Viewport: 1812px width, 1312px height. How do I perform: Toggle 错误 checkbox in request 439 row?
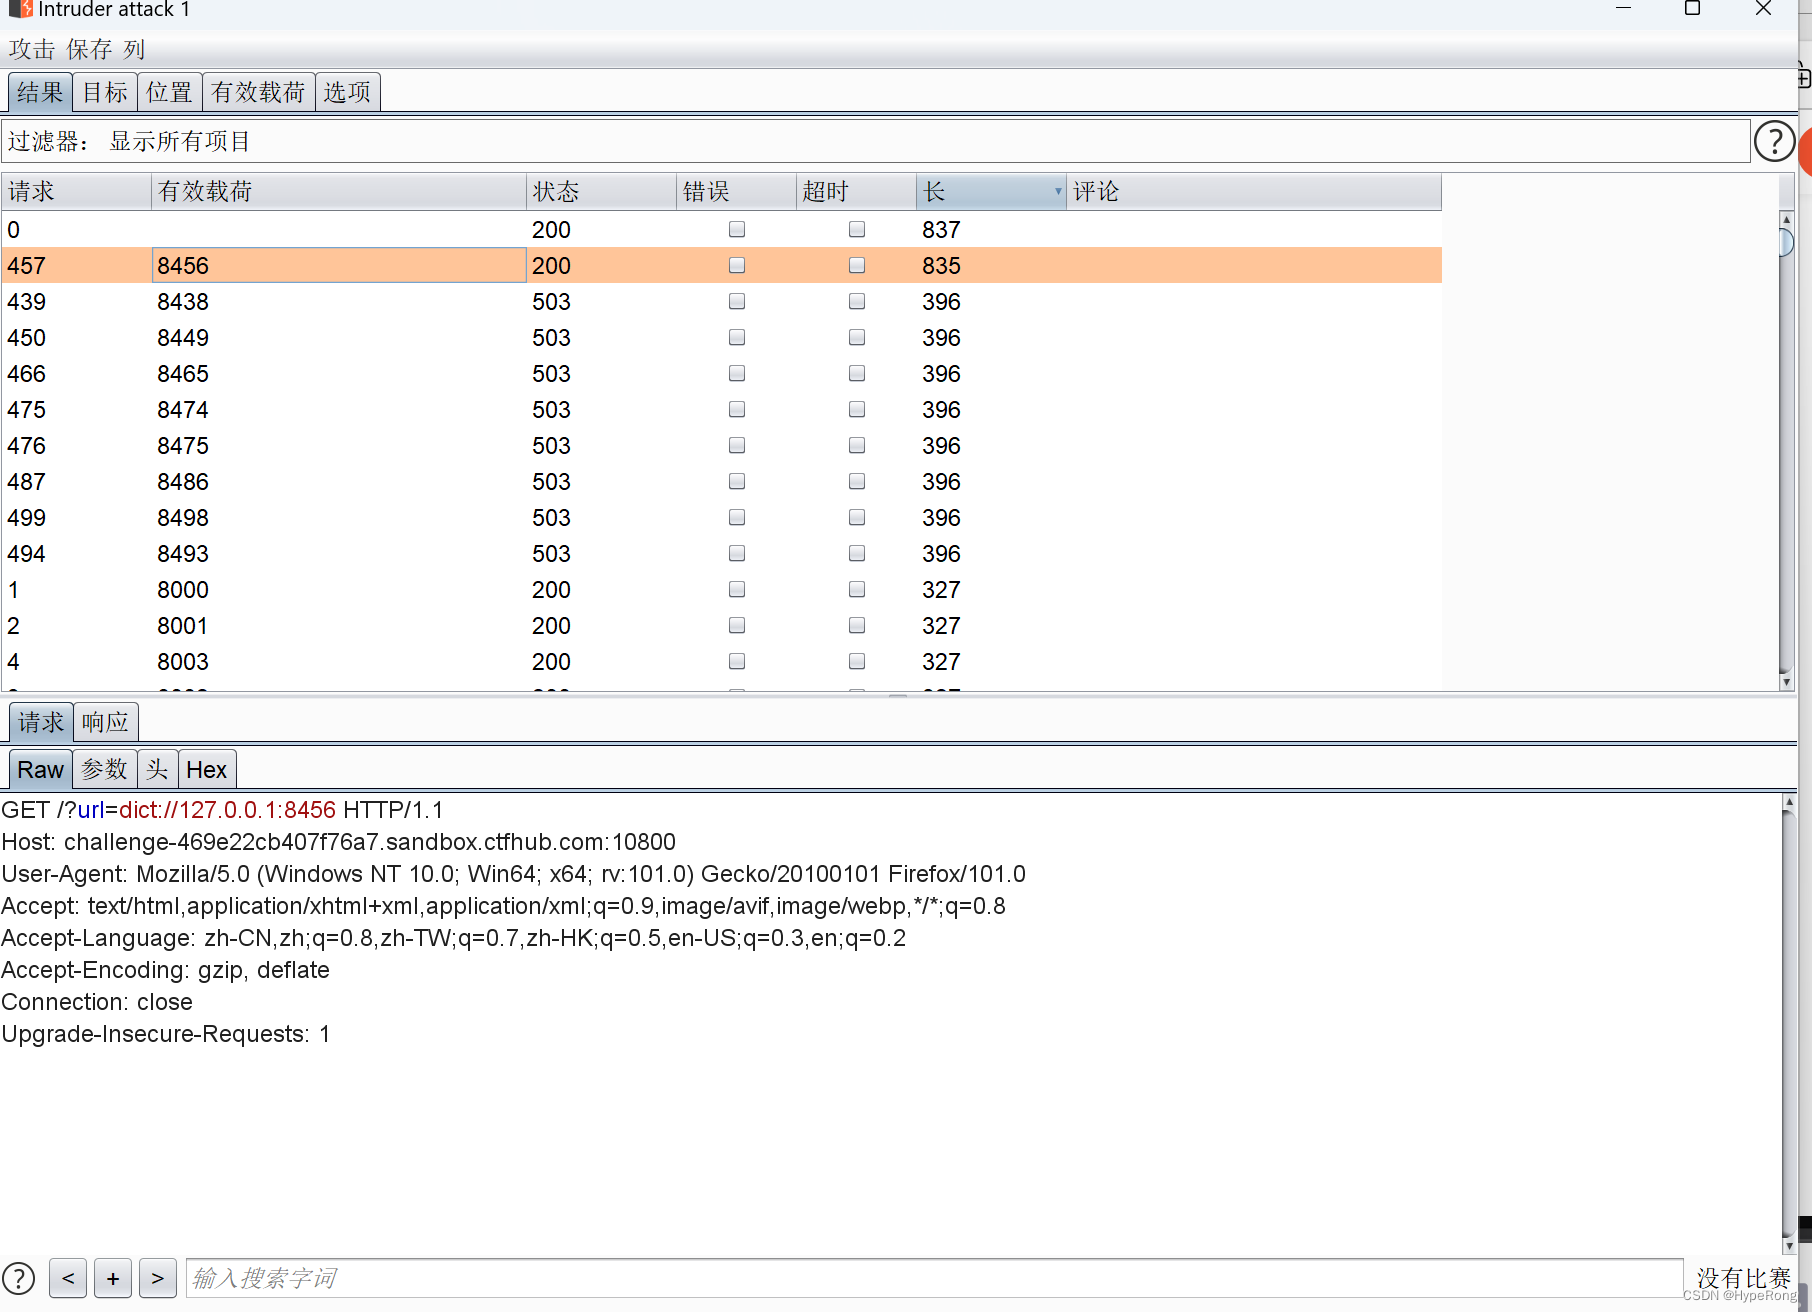(x=737, y=301)
